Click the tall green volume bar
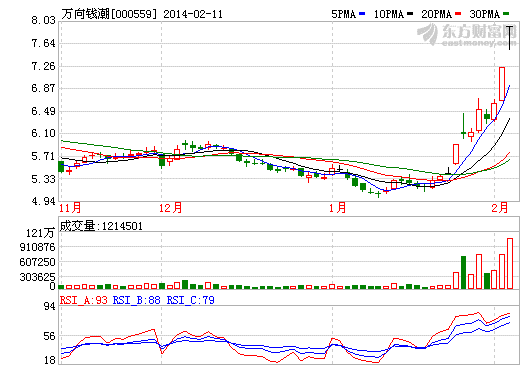 pos(463,272)
